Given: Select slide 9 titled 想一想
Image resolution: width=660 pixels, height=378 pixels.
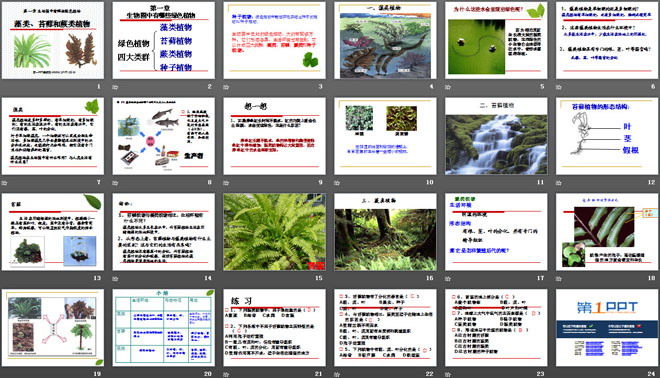Looking at the screenshot, I should click(x=274, y=136).
